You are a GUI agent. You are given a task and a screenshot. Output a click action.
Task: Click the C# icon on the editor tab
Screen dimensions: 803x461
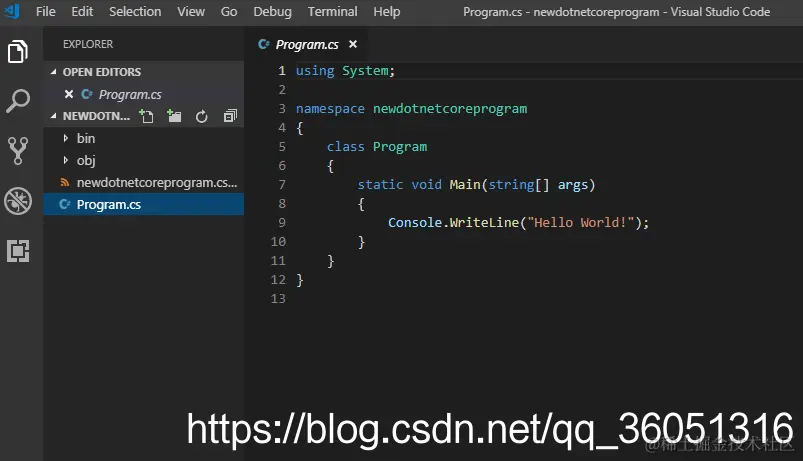[x=264, y=45]
